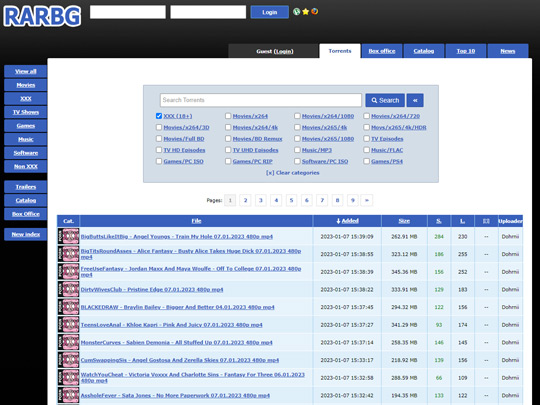Click the second login field before Login button

click(x=208, y=12)
